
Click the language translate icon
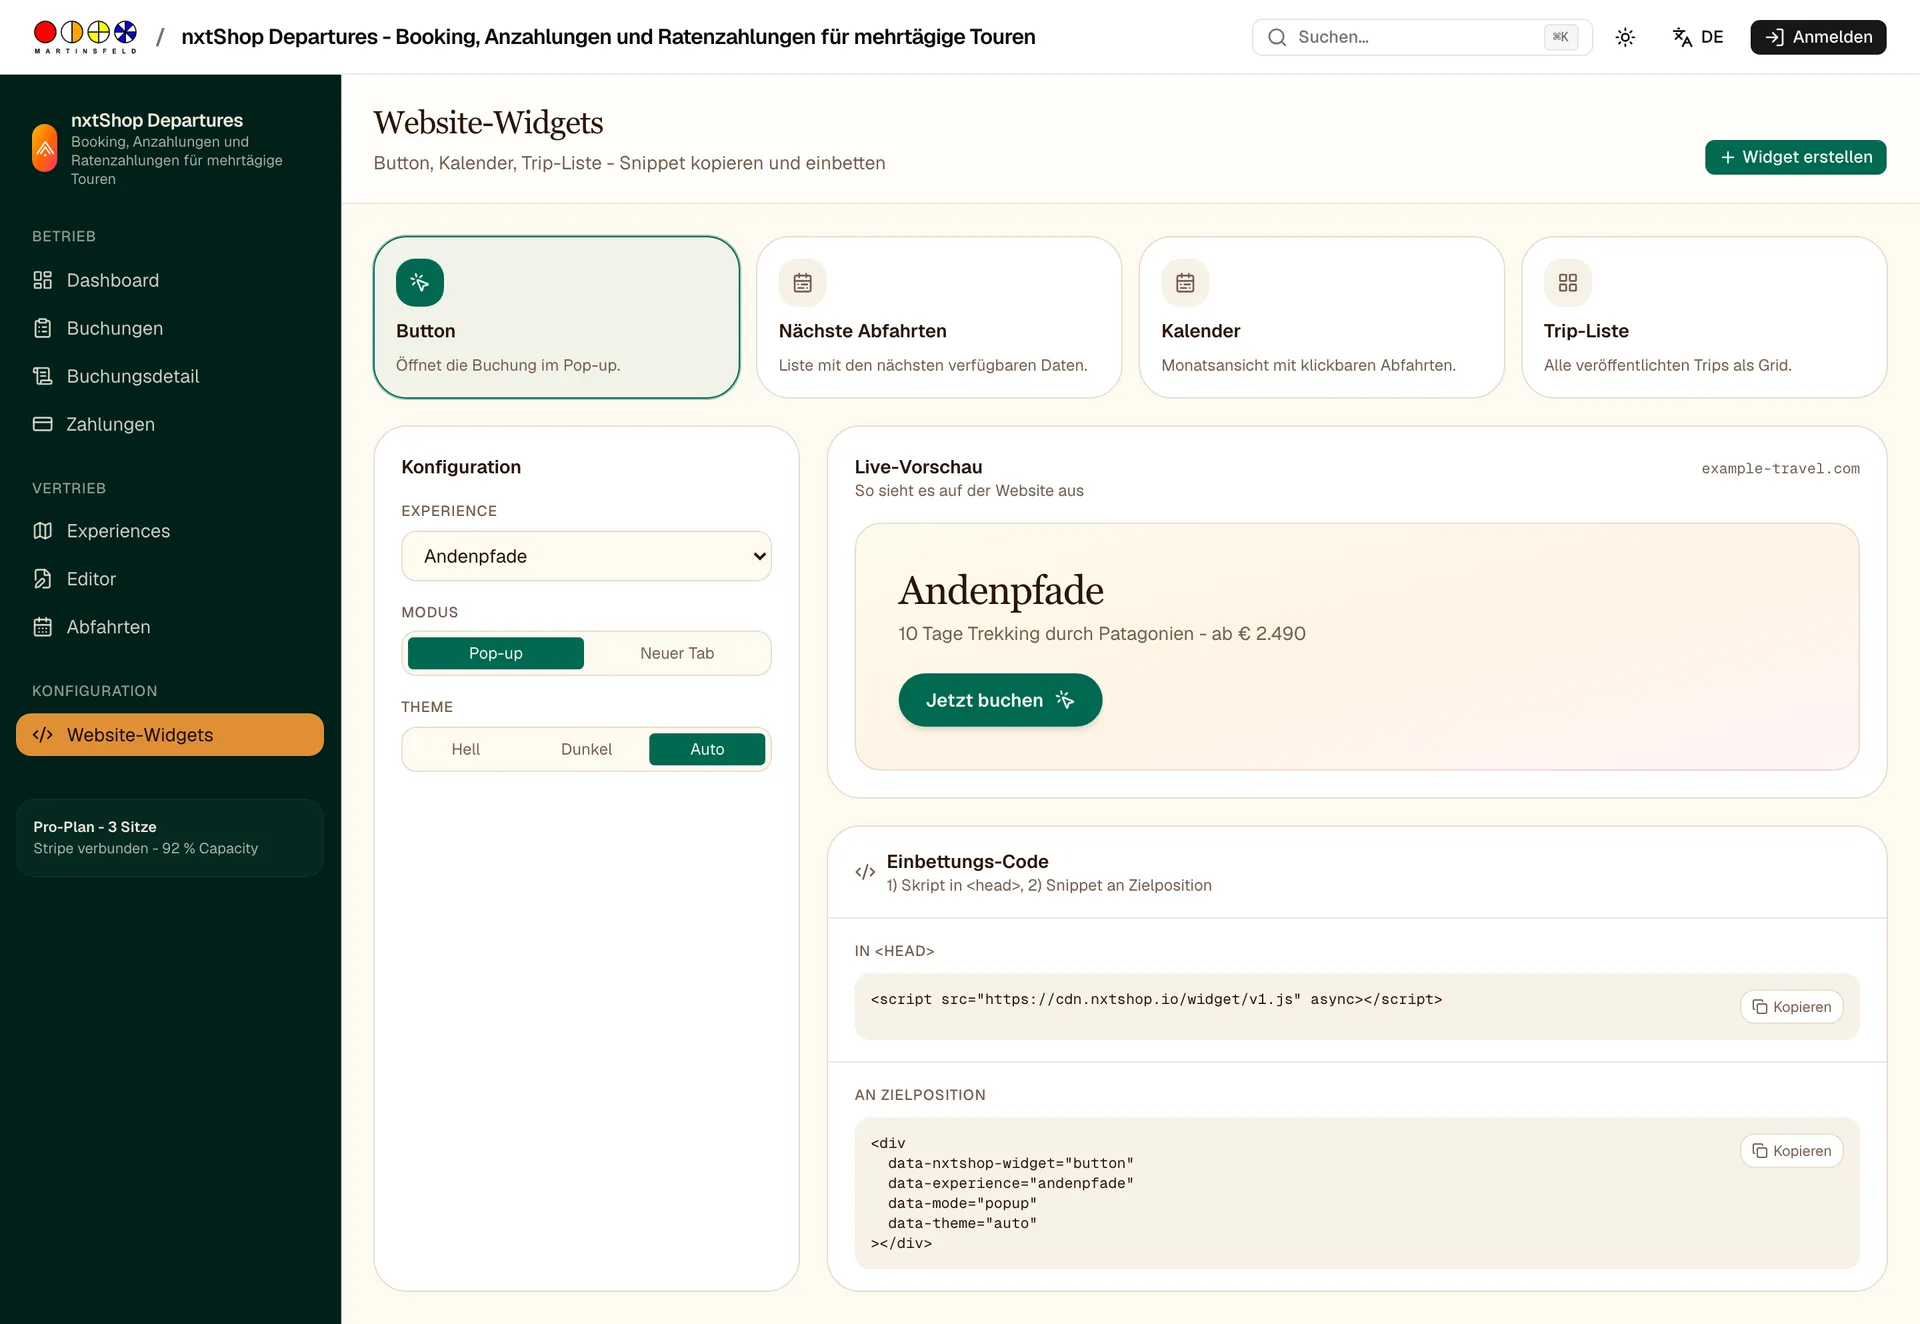click(1682, 37)
